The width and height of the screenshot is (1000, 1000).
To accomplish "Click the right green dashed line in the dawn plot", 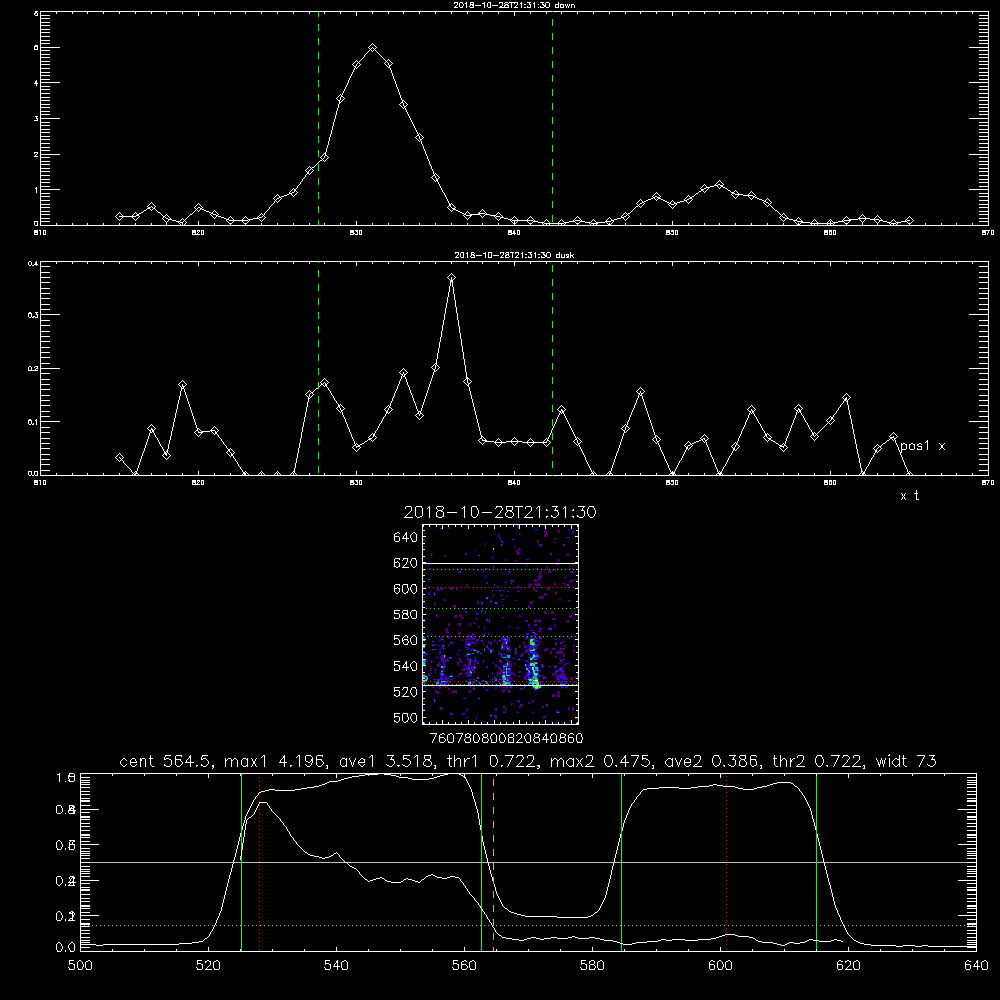I will pyautogui.click(x=552, y=118).
